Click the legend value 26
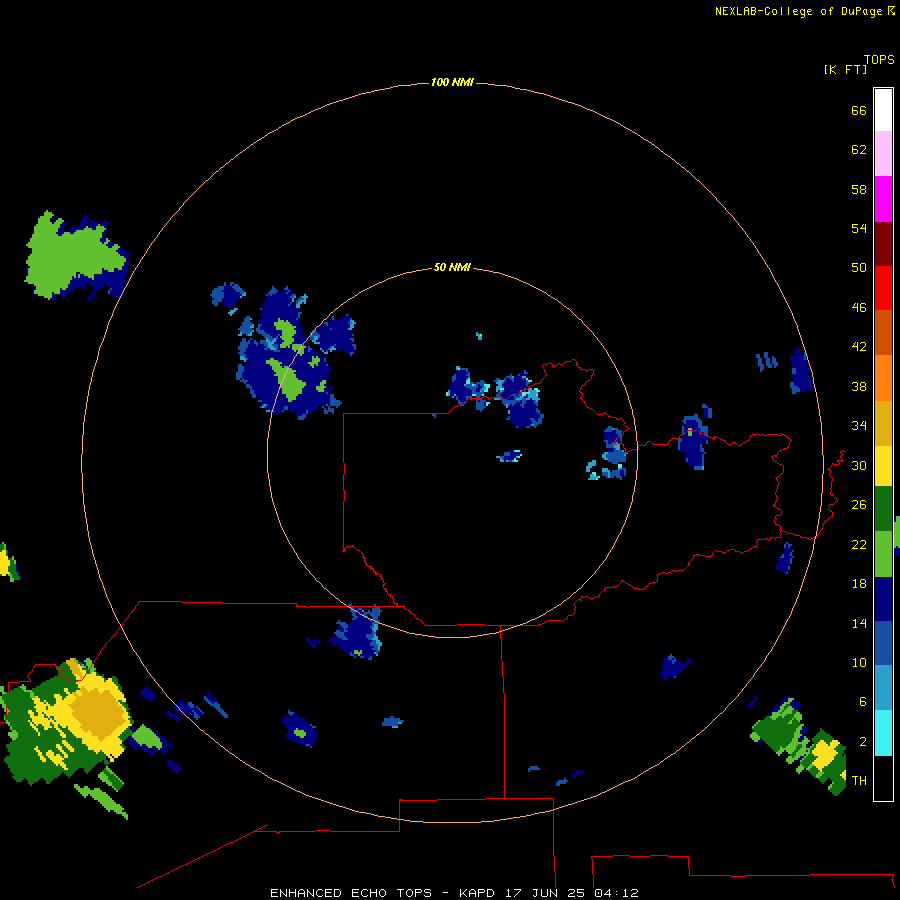 coord(859,505)
